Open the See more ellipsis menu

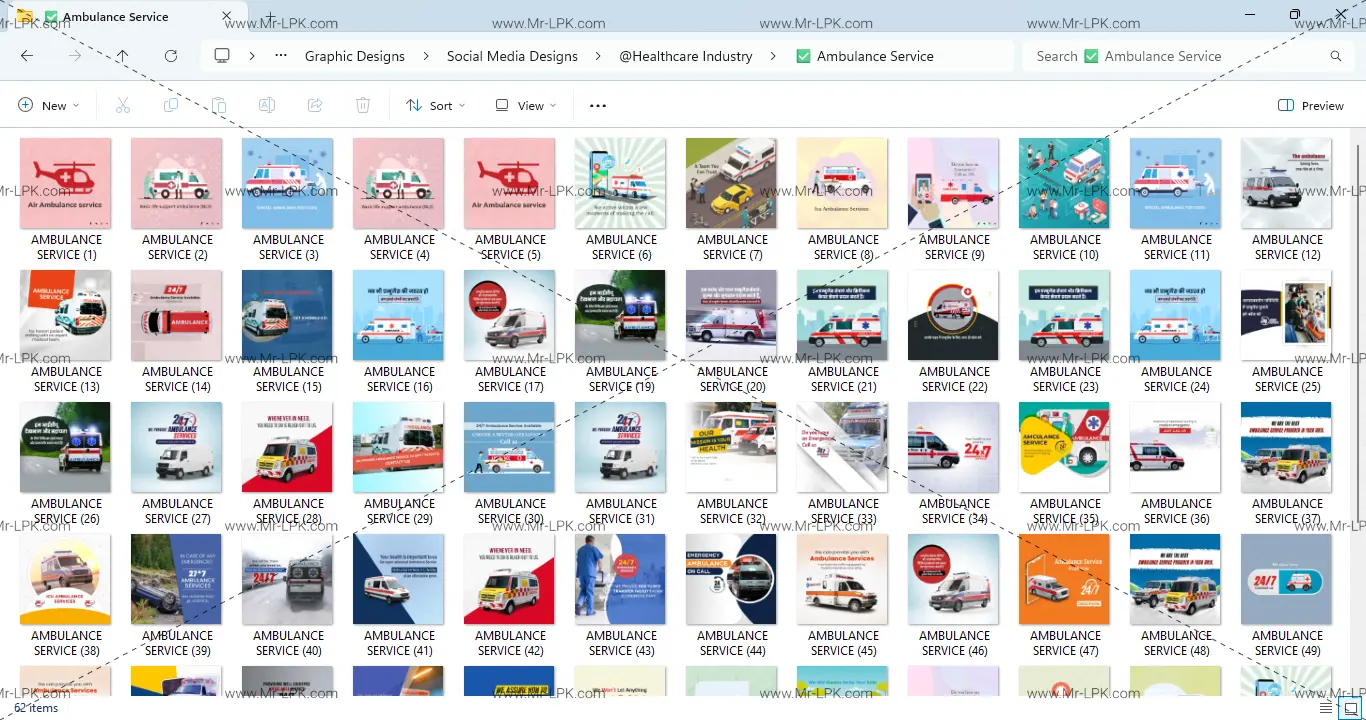click(598, 106)
